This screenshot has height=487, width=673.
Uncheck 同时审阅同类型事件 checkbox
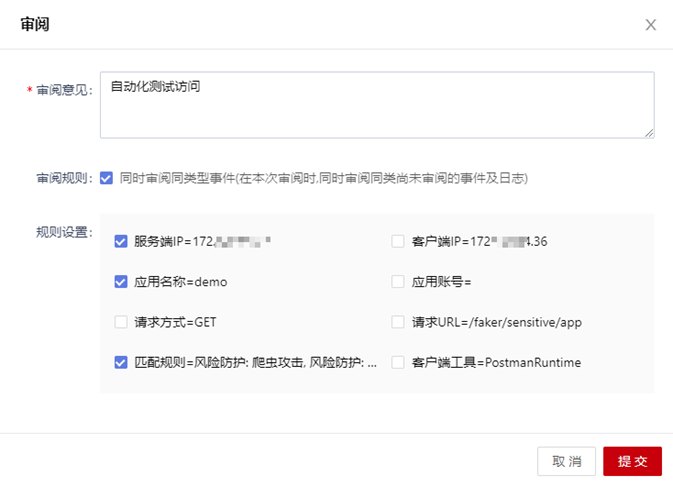(x=106, y=178)
